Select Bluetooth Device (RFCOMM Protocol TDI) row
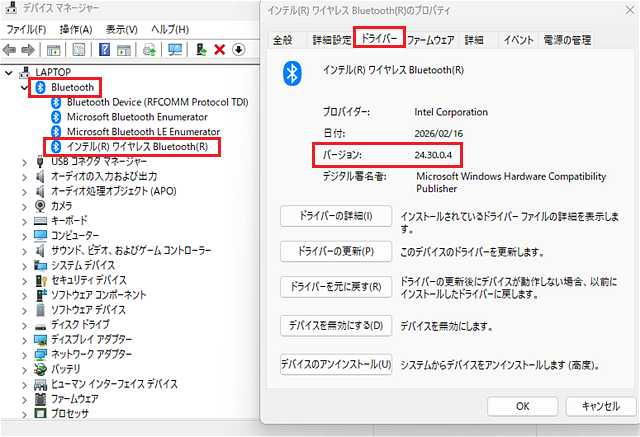The image size is (640, 437). [150, 102]
